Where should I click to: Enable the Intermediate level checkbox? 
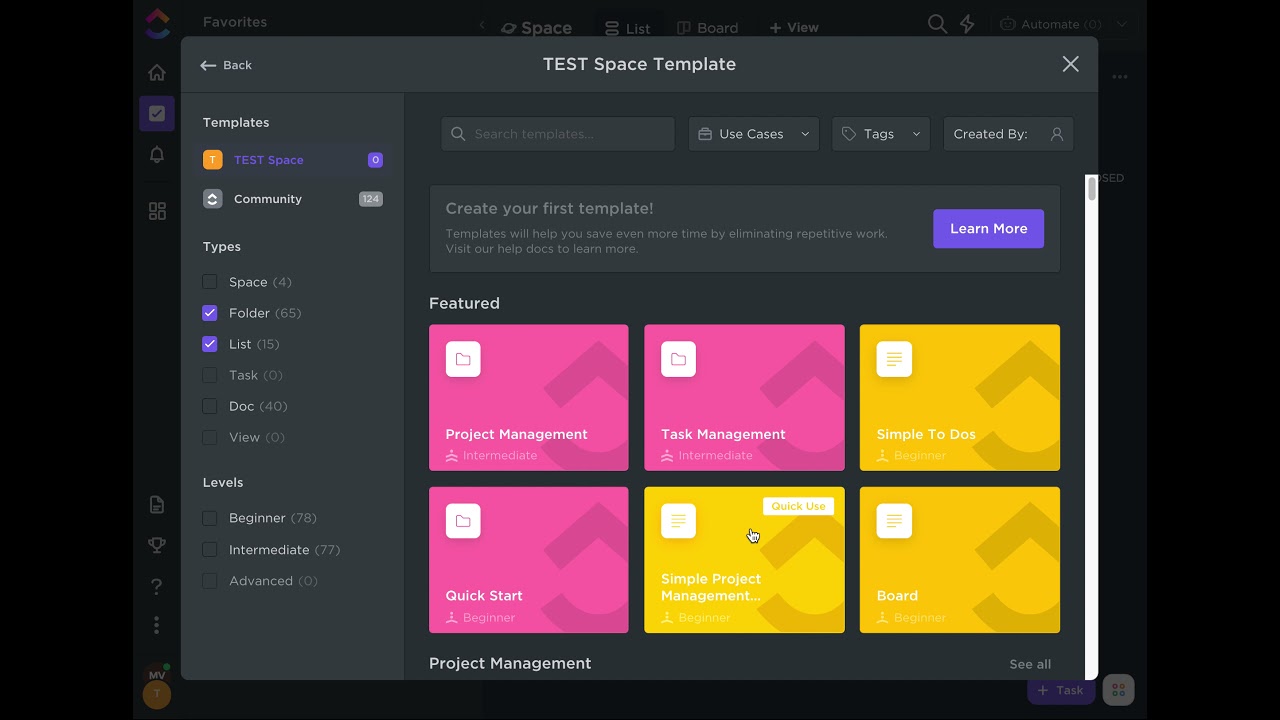point(209,550)
